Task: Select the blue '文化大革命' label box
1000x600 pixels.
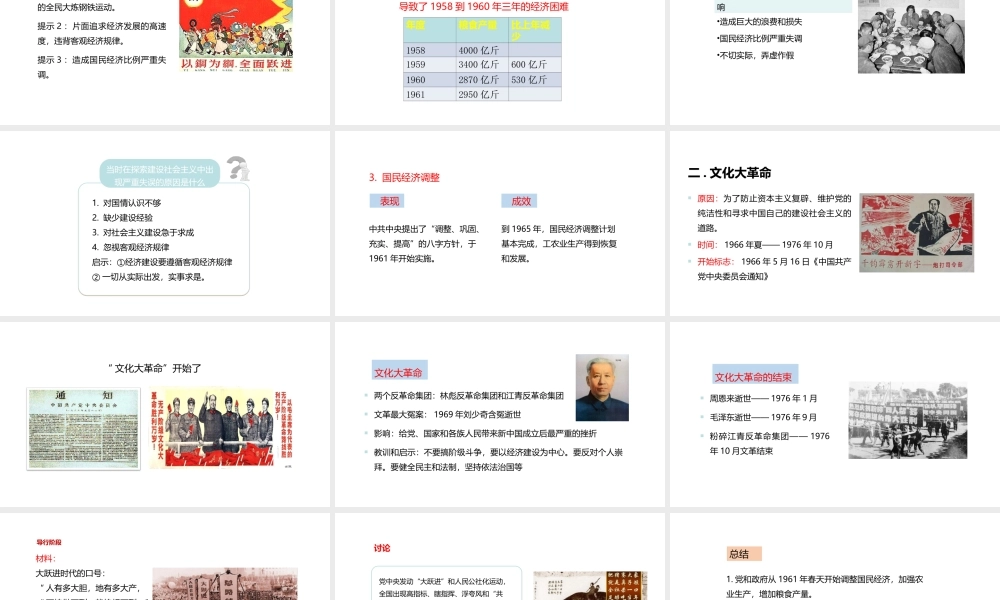Action: [x=399, y=372]
